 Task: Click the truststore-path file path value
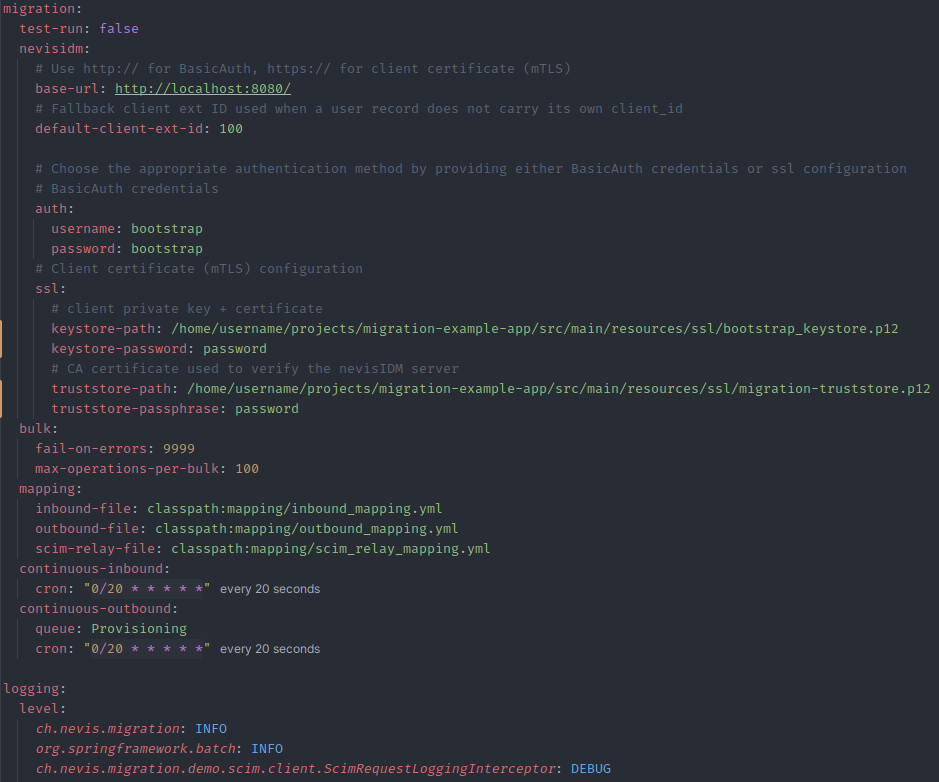click(558, 389)
